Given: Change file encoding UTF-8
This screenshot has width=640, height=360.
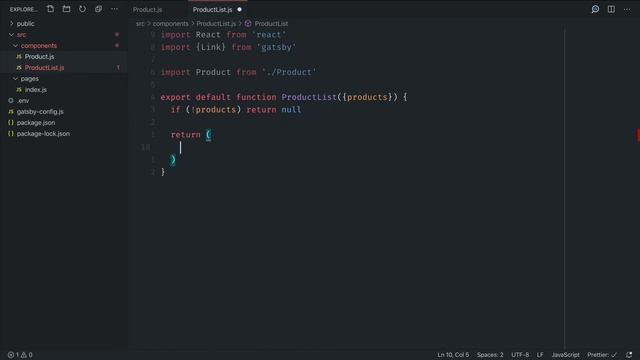Looking at the screenshot, I should point(520,355).
